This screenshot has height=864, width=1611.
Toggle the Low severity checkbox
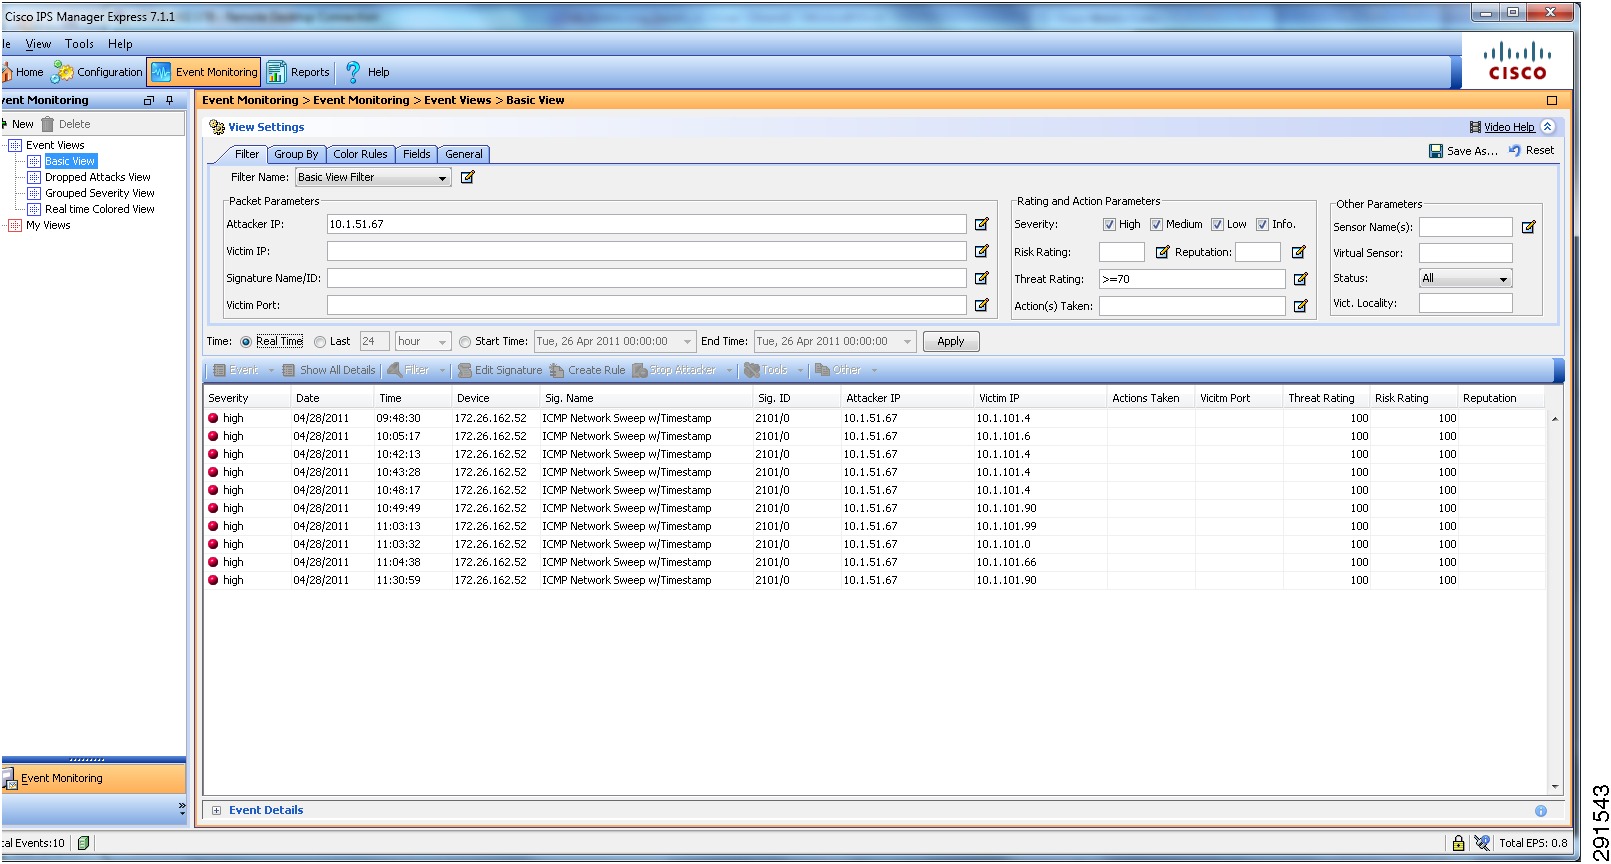tap(1217, 224)
